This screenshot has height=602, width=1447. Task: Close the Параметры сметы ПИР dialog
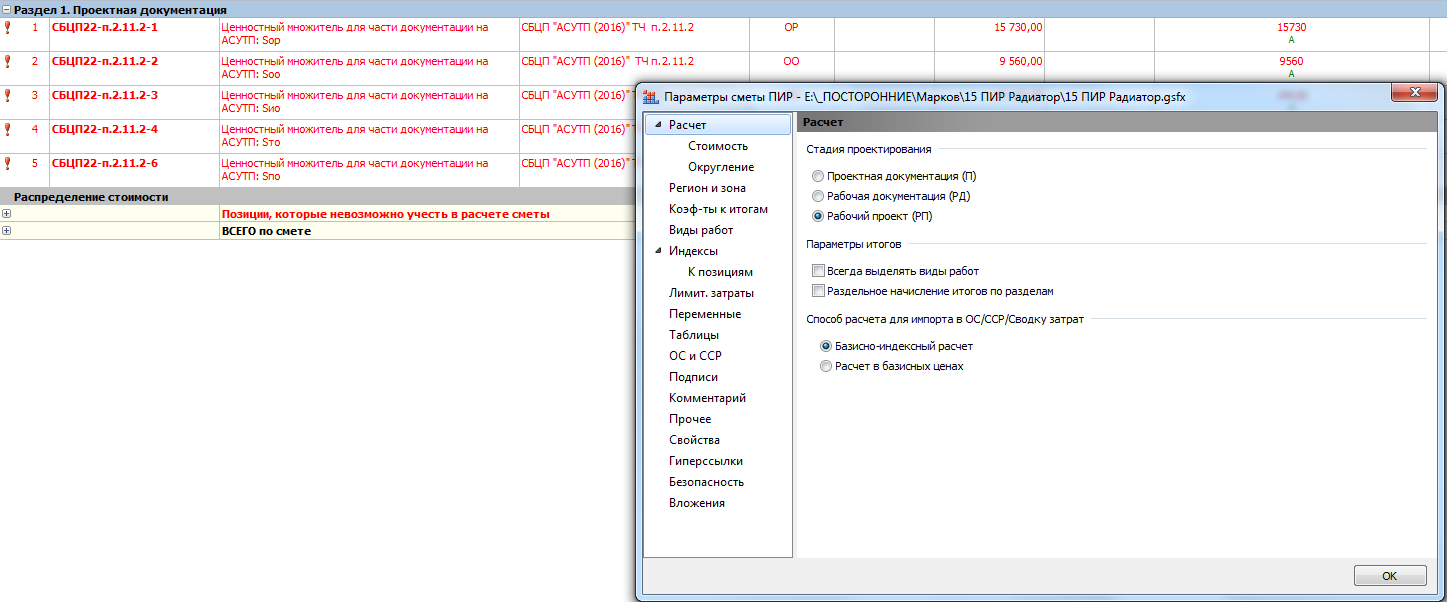tap(1415, 93)
